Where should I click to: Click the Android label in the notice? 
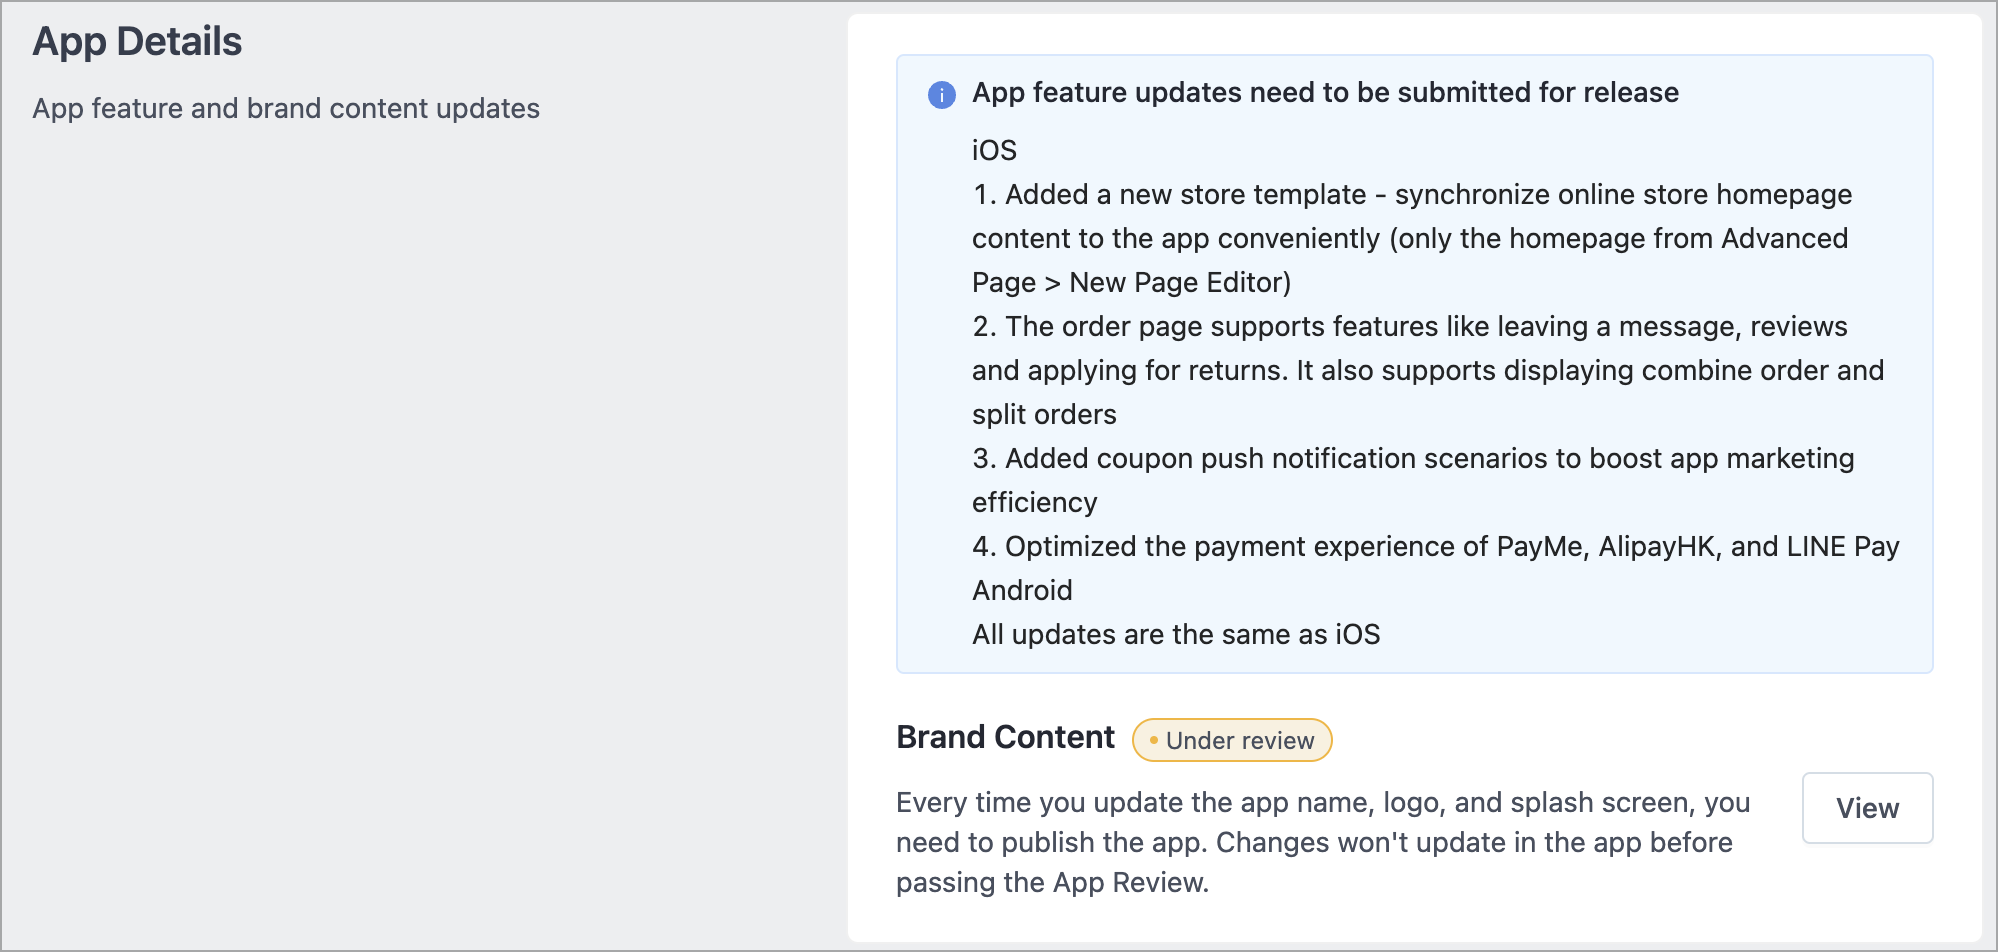point(1022,590)
